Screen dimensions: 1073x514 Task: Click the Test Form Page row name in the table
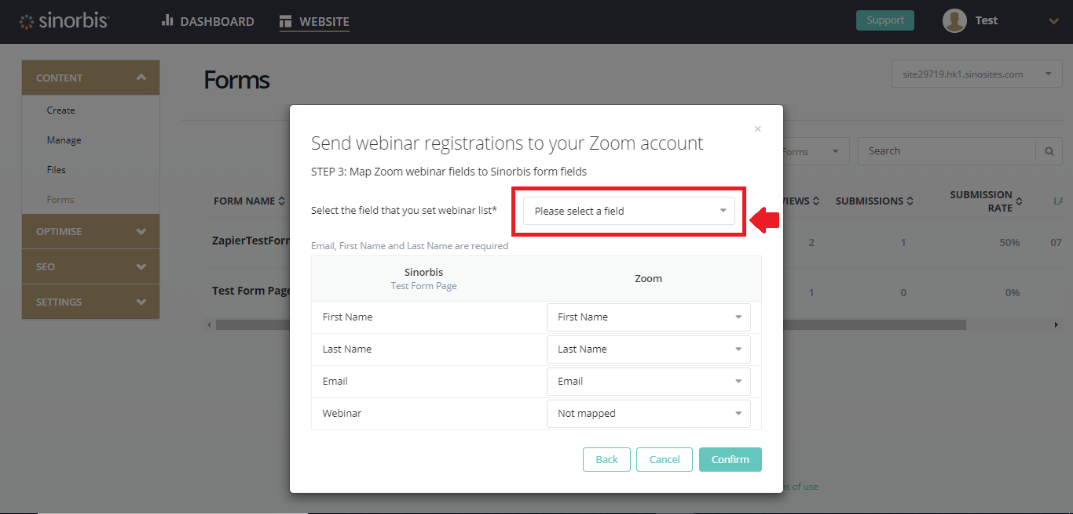tap(251, 291)
